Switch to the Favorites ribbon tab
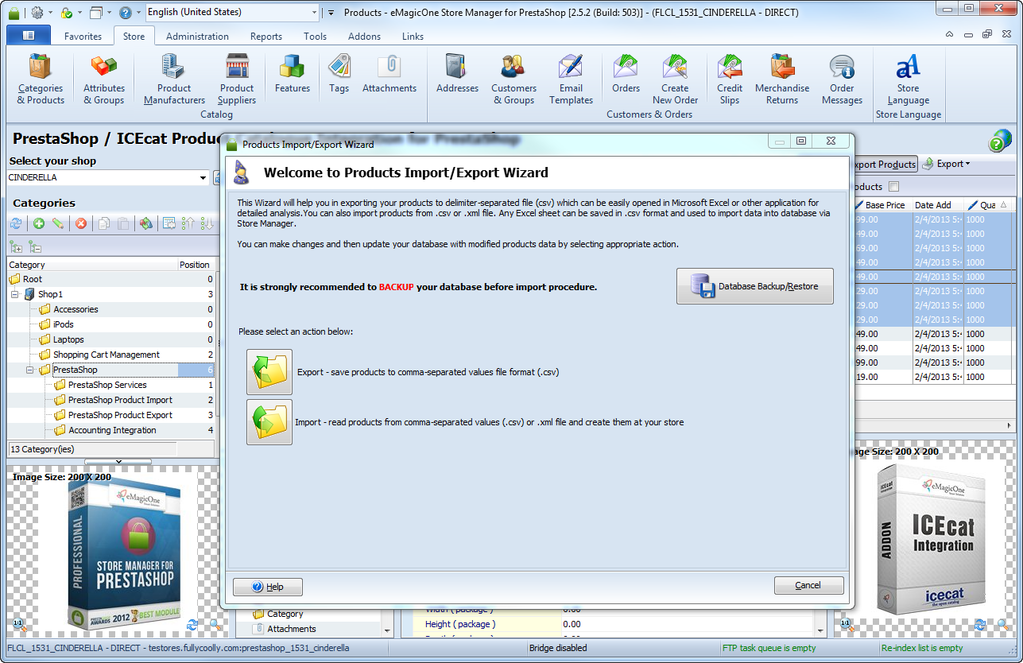1023x663 pixels. [x=83, y=37]
